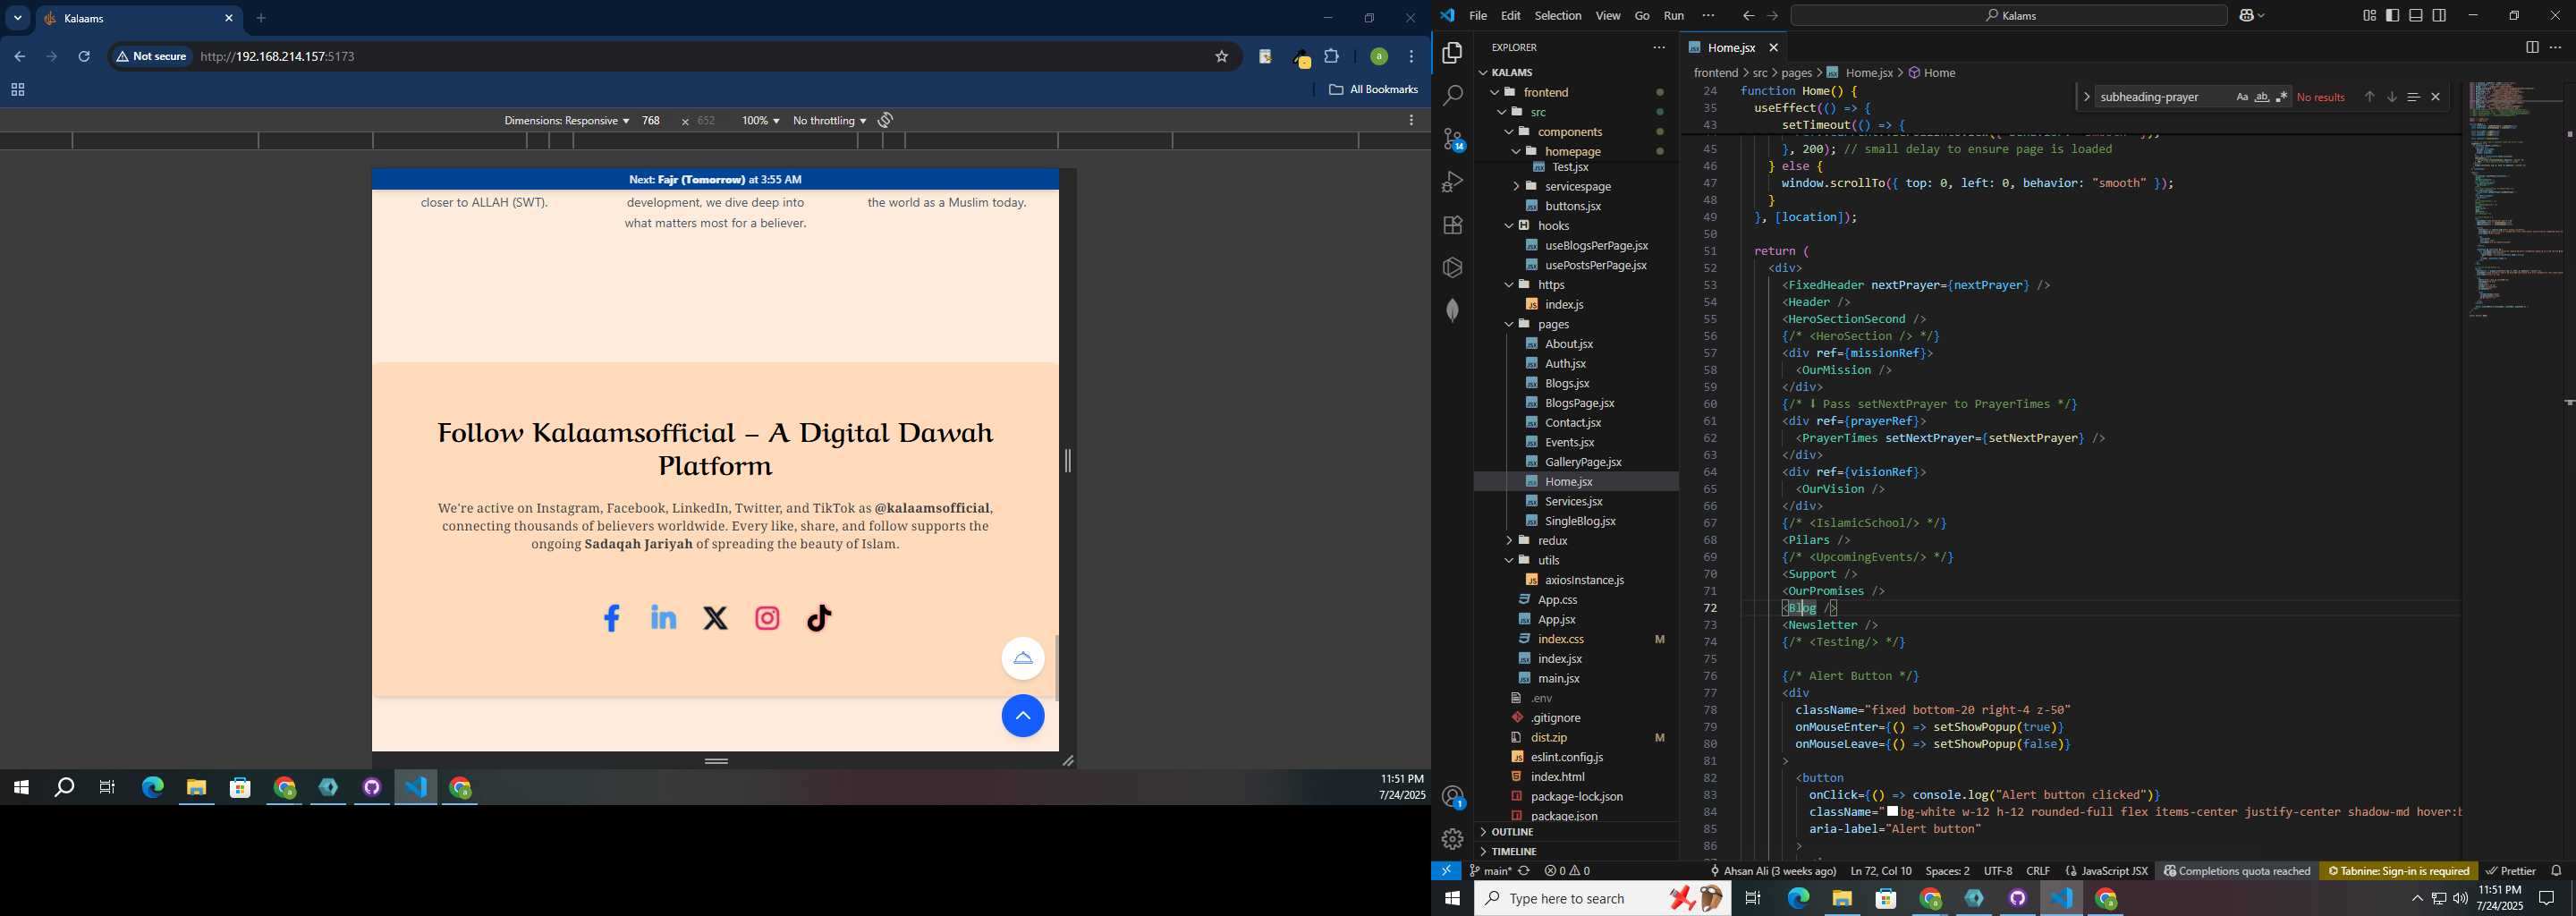The height and width of the screenshot is (916, 2576).
Task: Bookmark this page with the star icon
Action: pyautogui.click(x=1221, y=57)
